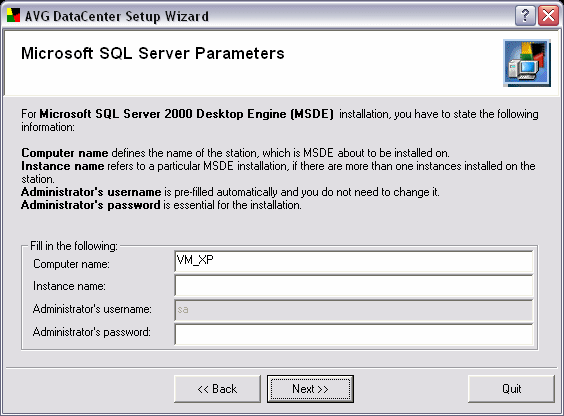
Task: Focus the Computer name field containing VM_XP
Action: pyautogui.click(x=353, y=261)
